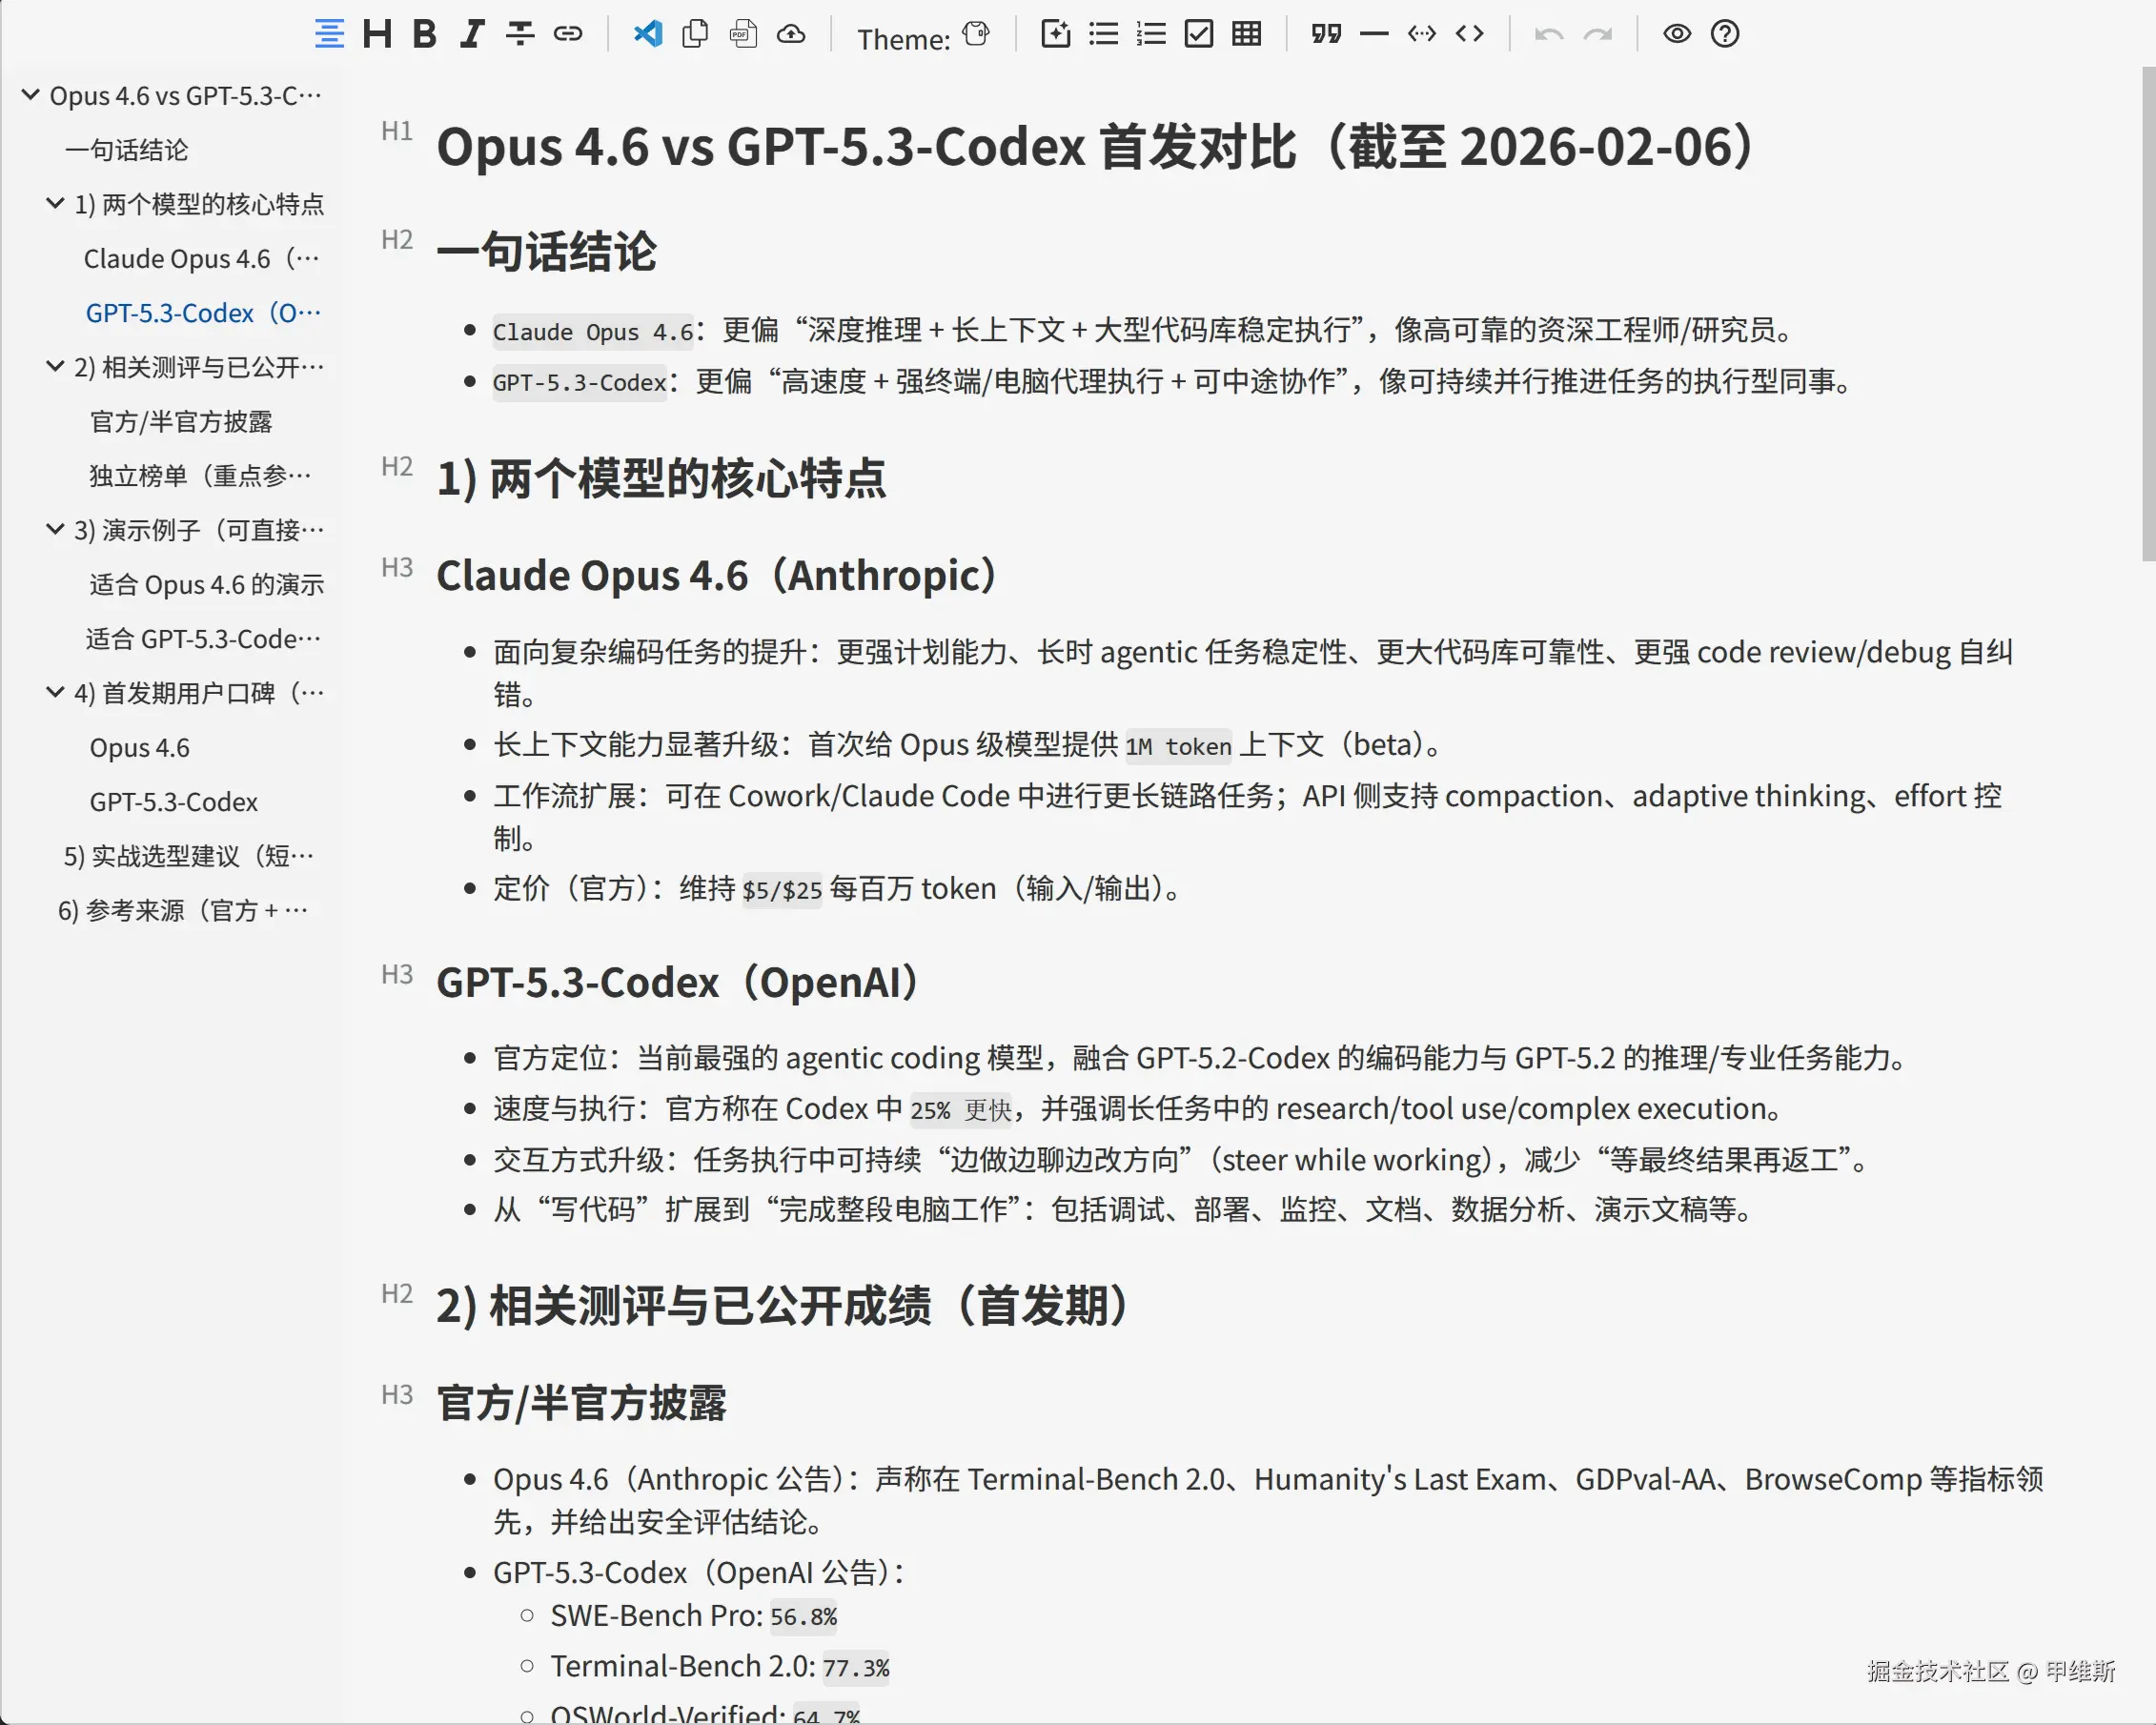Insert blockquote with quote icon
Image resolution: width=2156 pixels, height=1725 pixels.
(1326, 34)
